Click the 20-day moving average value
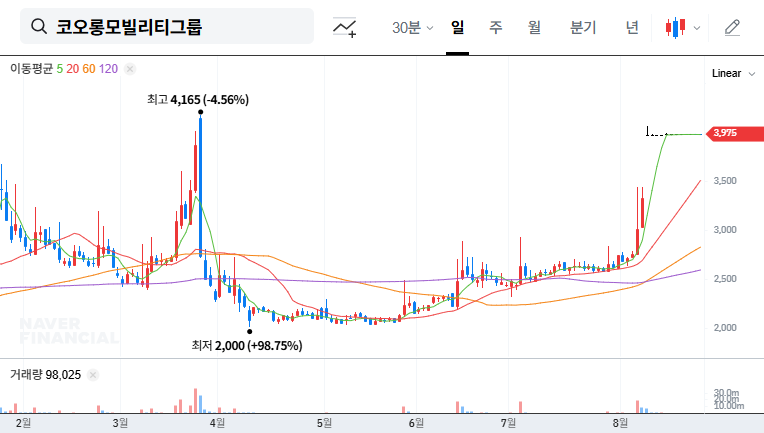 73,69
